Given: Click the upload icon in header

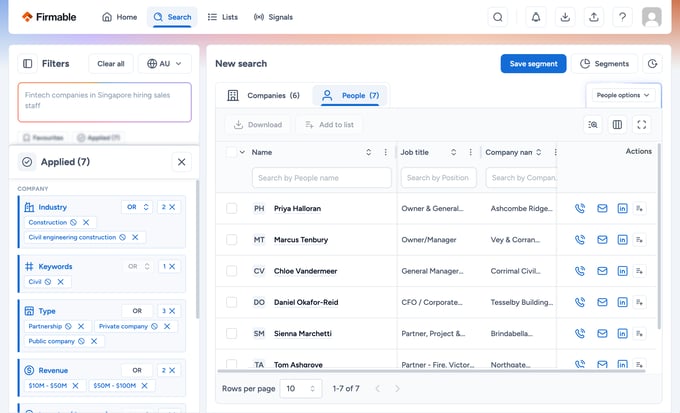Looking at the screenshot, I should pos(594,17).
